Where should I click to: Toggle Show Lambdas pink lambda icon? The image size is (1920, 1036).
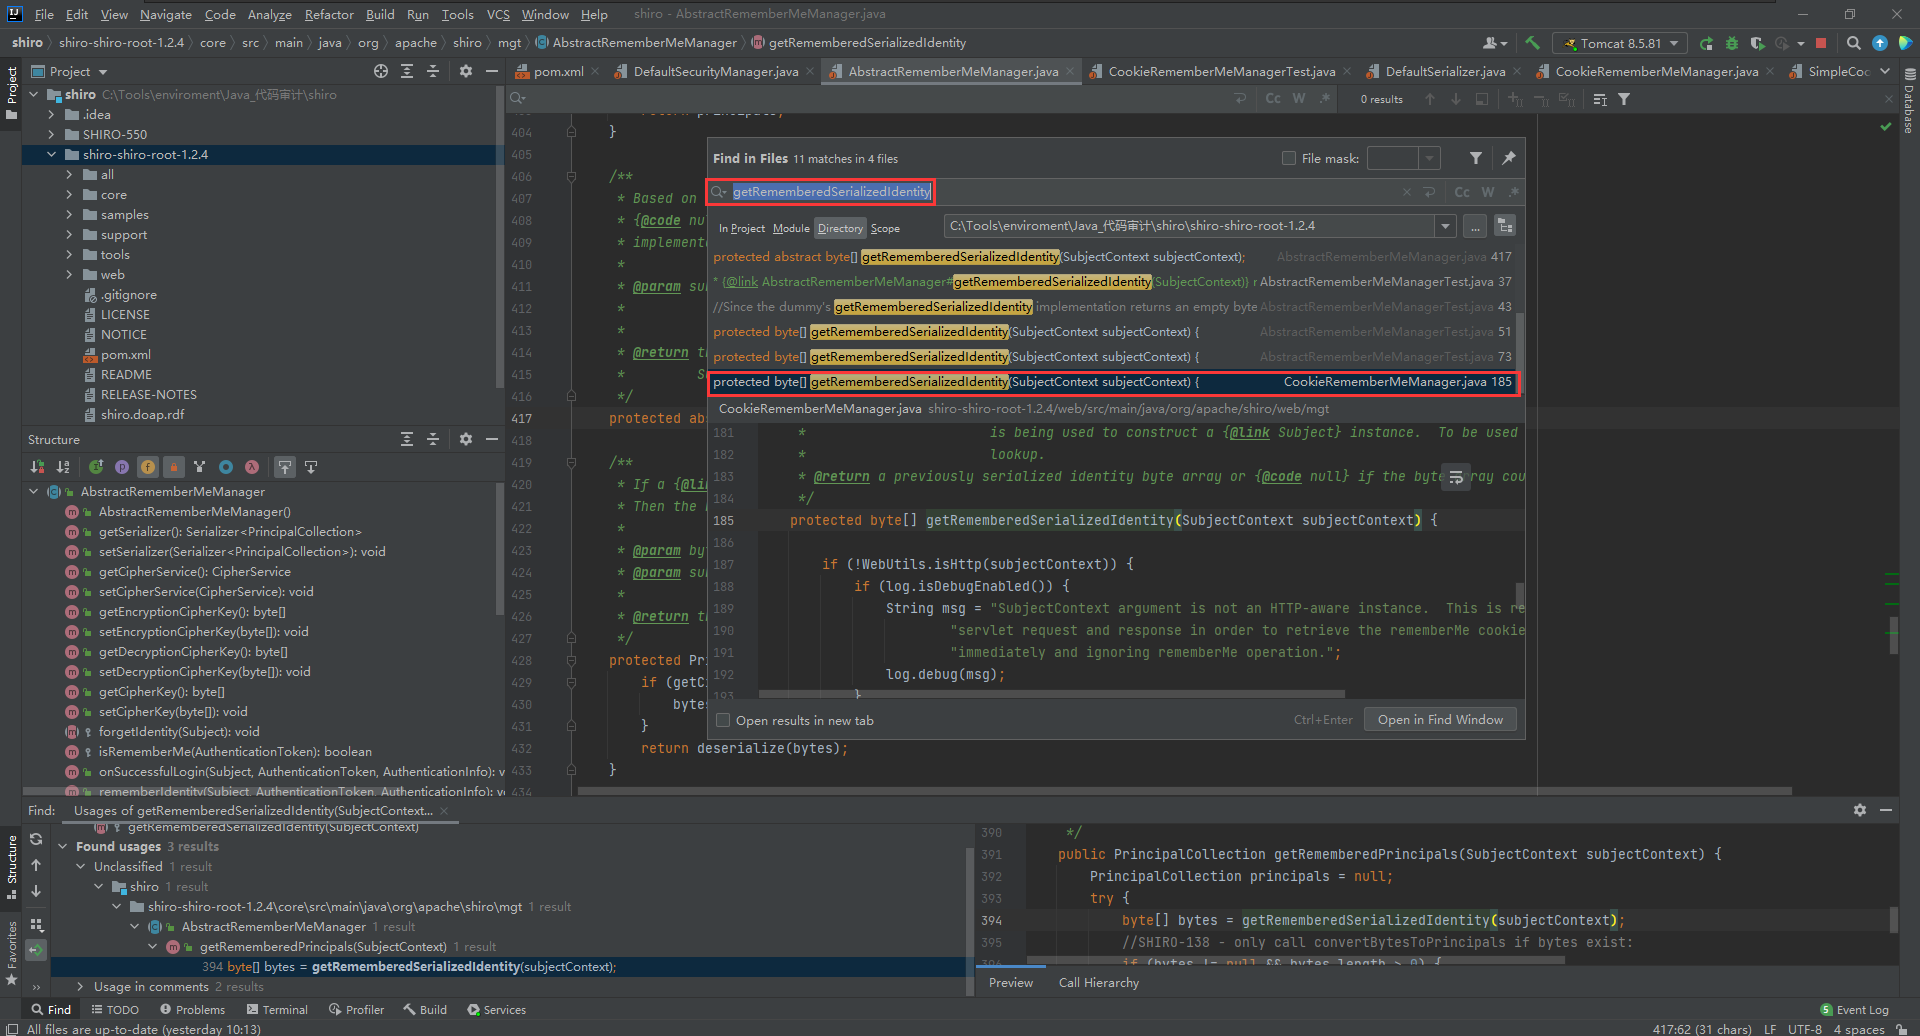point(252,467)
